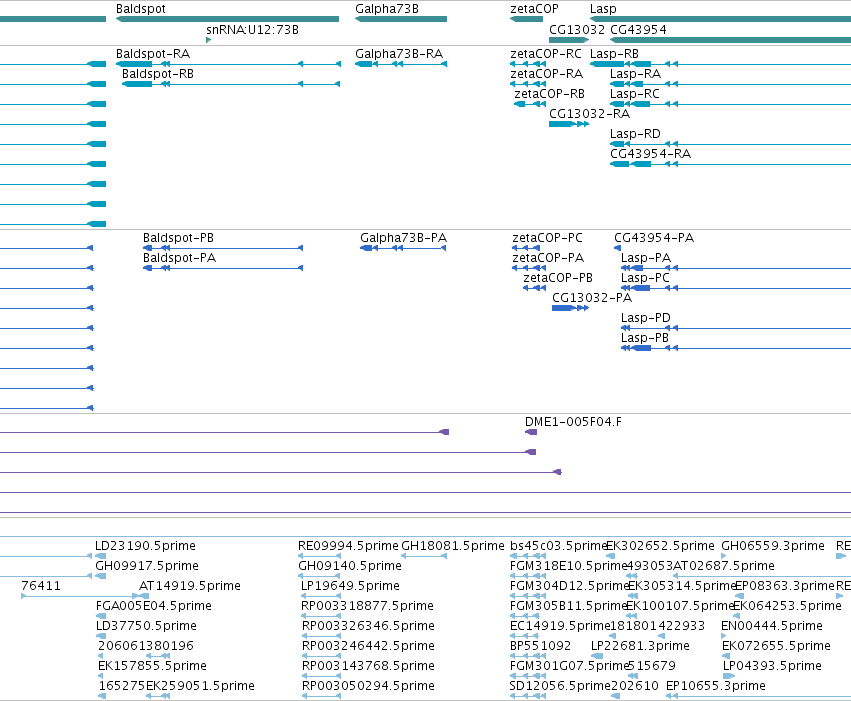The height and width of the screenshot is (701, 851).
Task: Click the Lasp-RC transcript
Action: coord(731,104)
